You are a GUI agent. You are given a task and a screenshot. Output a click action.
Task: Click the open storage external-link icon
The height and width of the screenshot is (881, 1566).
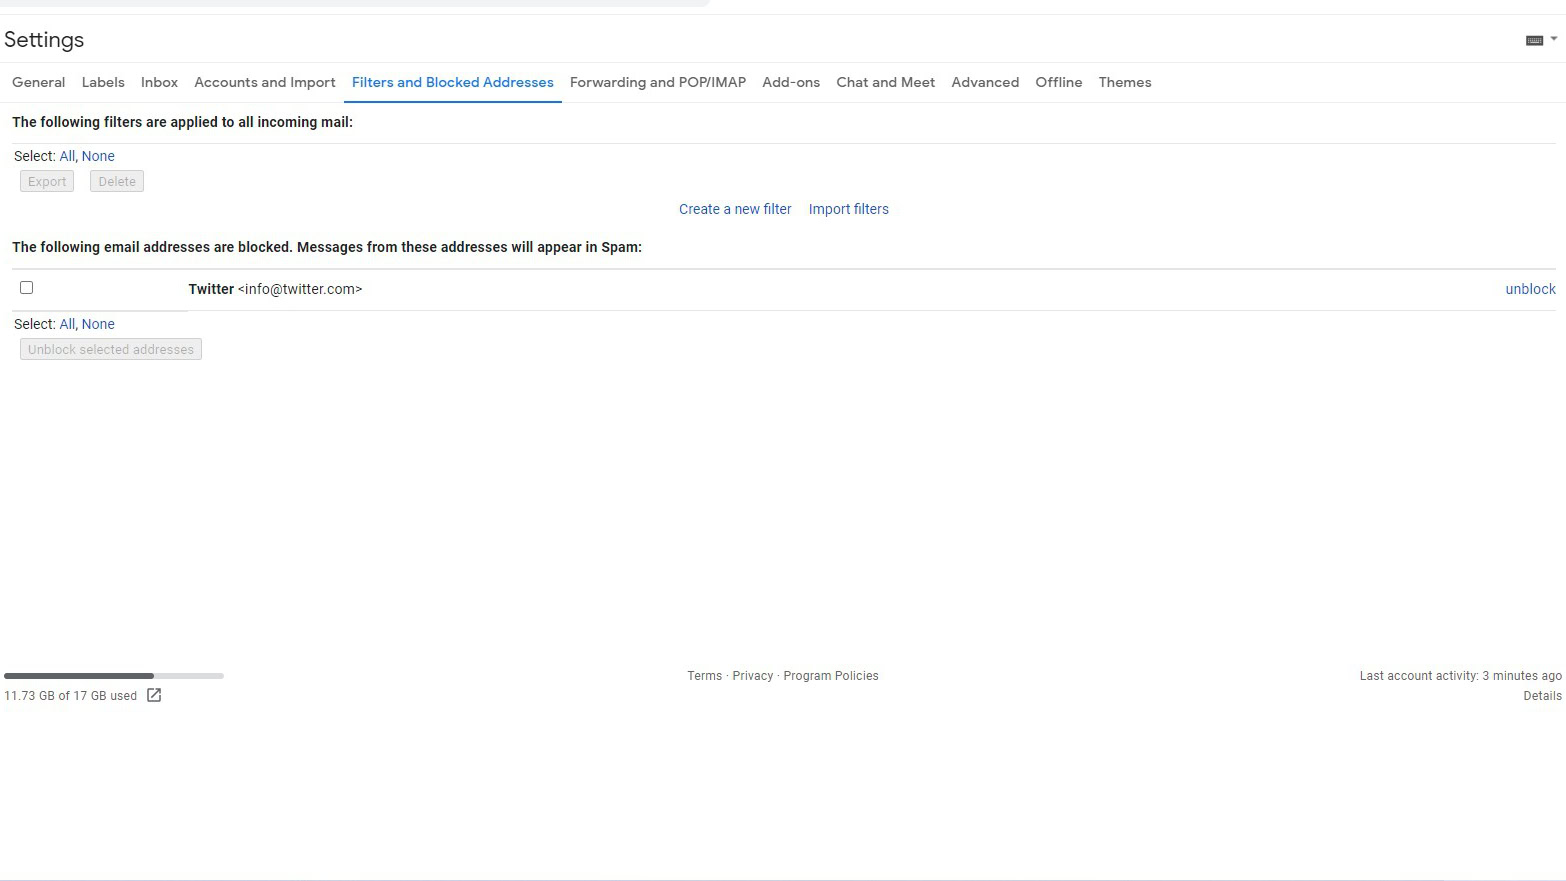[x=154, y=695]
